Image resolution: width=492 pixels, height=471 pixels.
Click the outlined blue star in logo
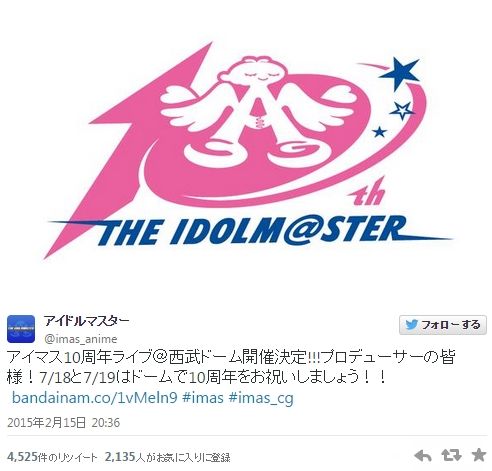click(402, 111)
